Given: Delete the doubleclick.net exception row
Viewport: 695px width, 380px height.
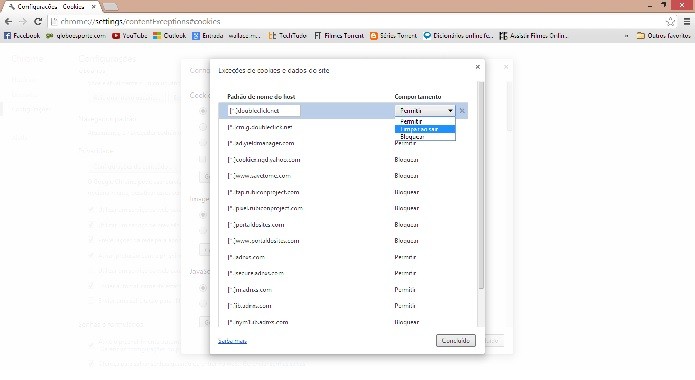Looking at the screenshot, I should click(x=462, y=111).
